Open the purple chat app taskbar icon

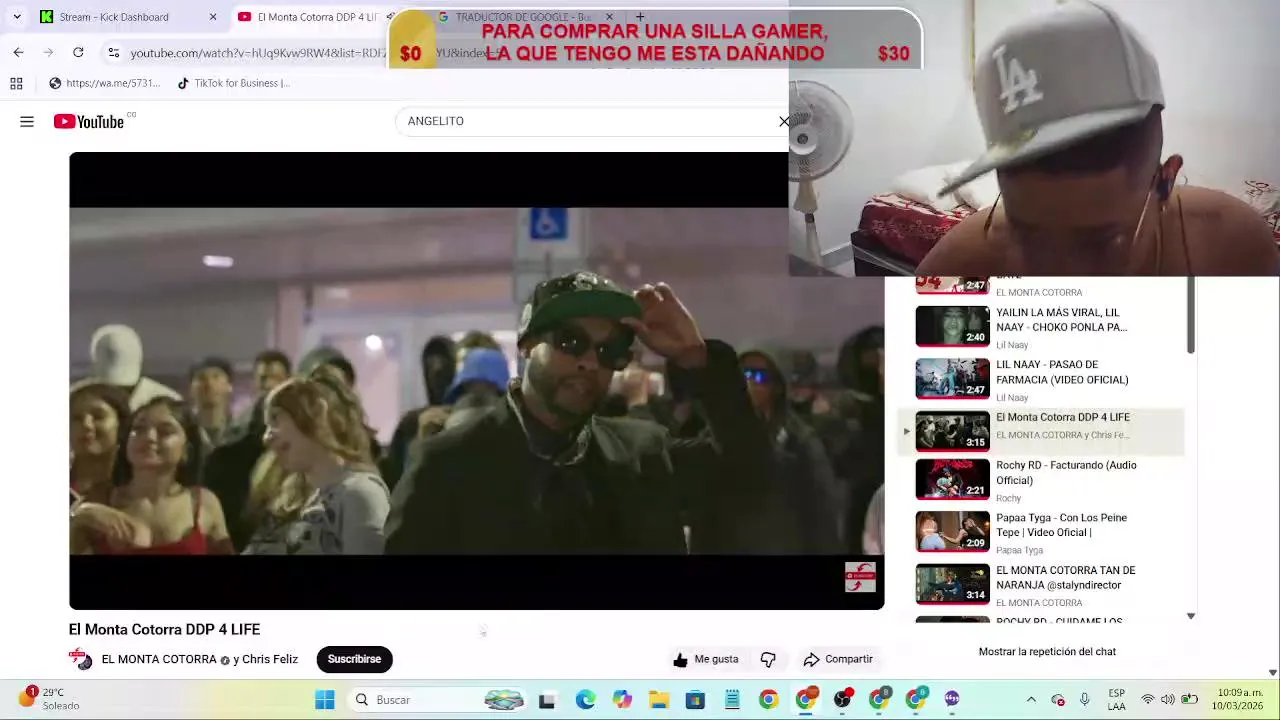pyautogui.click(x=952, y=700)
